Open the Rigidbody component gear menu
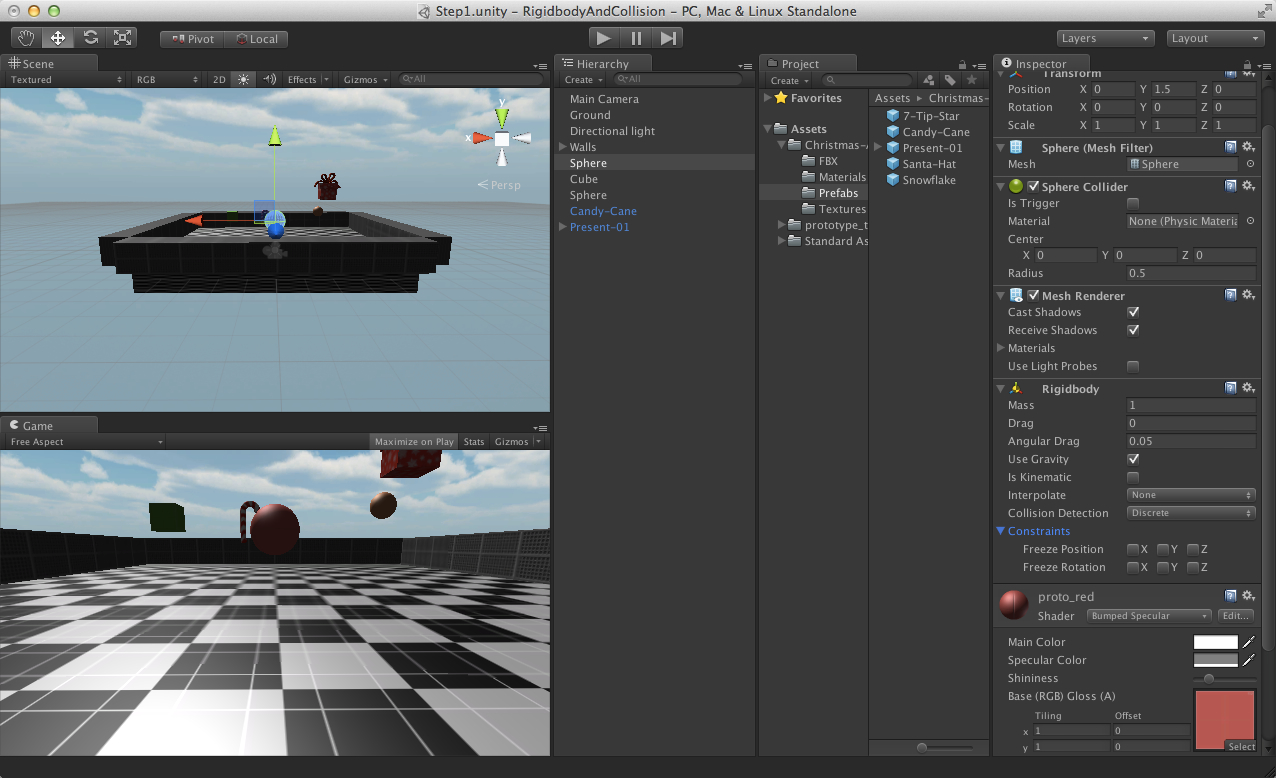The image size is (1276, 778). point(1248,388)
